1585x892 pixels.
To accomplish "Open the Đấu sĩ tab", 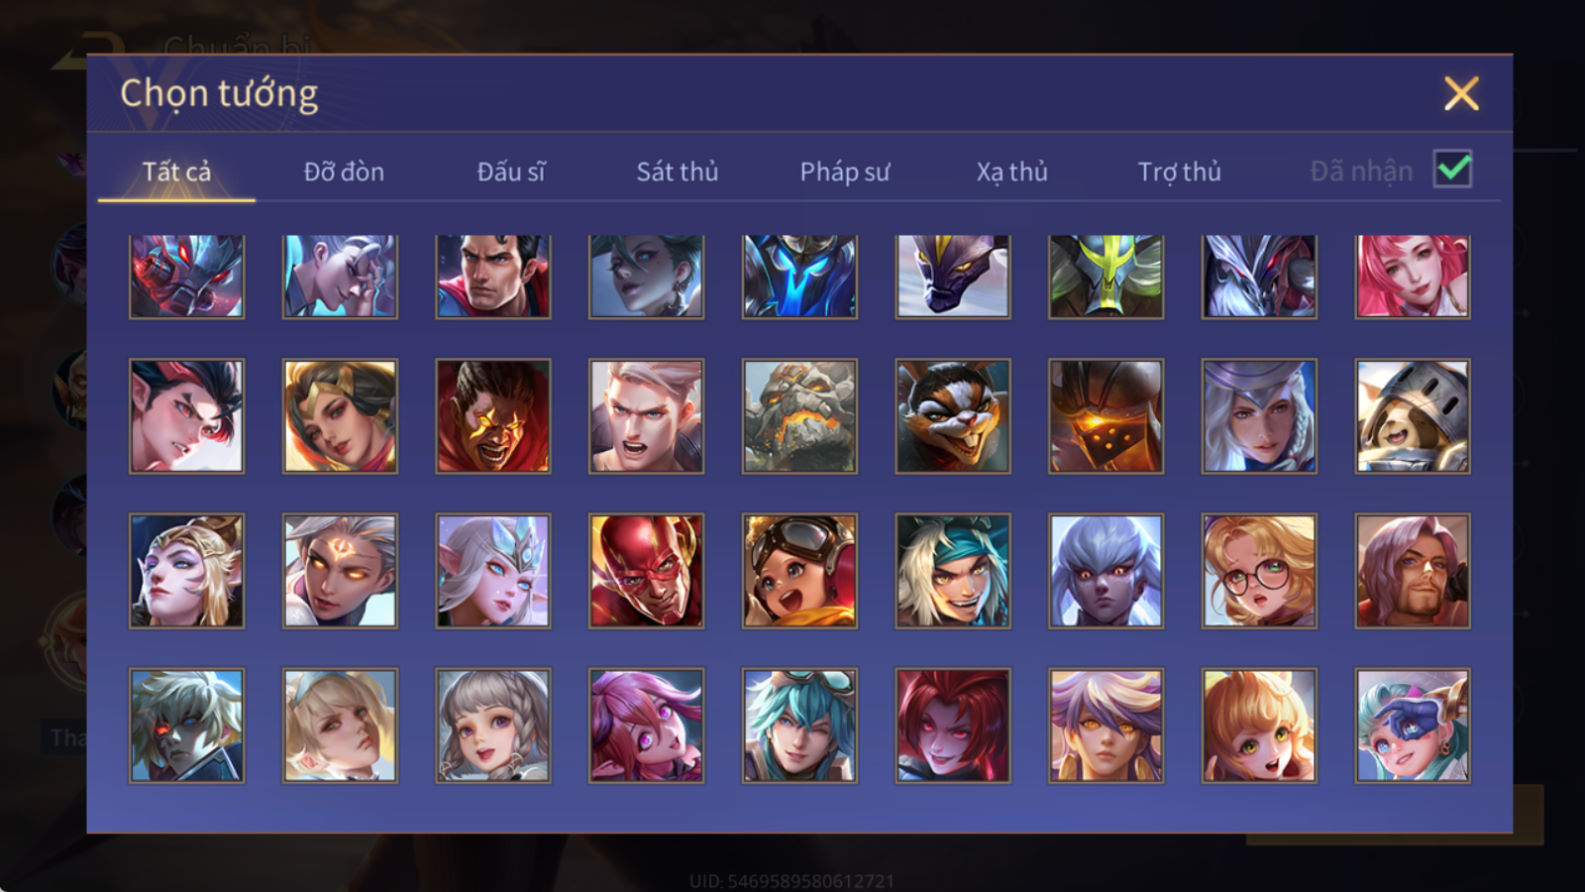I will tap(511, 172).
